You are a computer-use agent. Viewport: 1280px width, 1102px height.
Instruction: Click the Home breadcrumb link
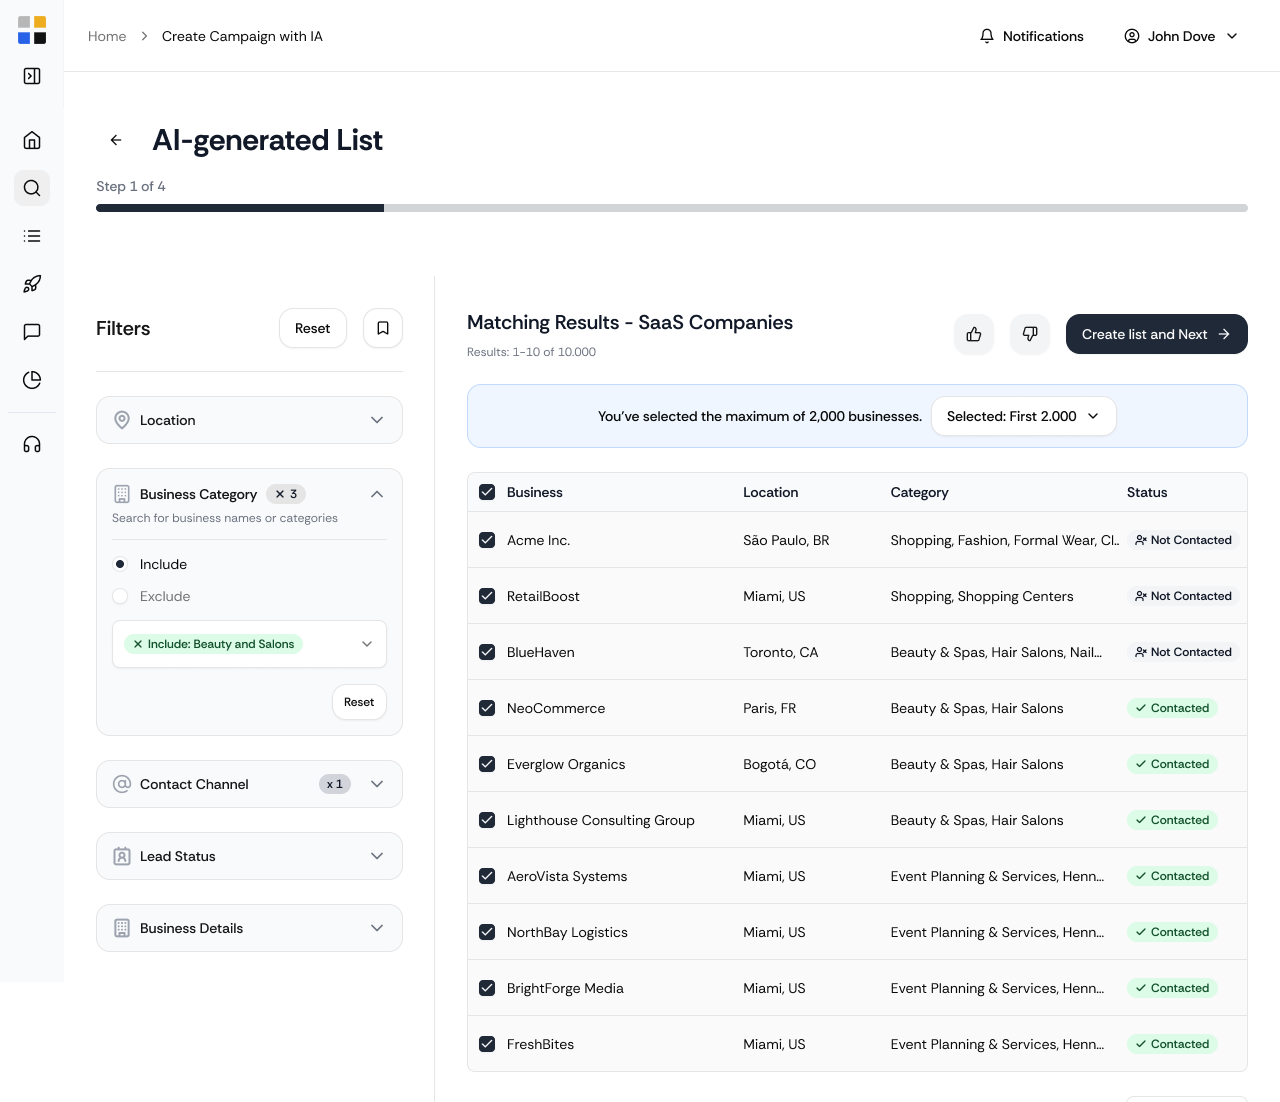point(107,36)
